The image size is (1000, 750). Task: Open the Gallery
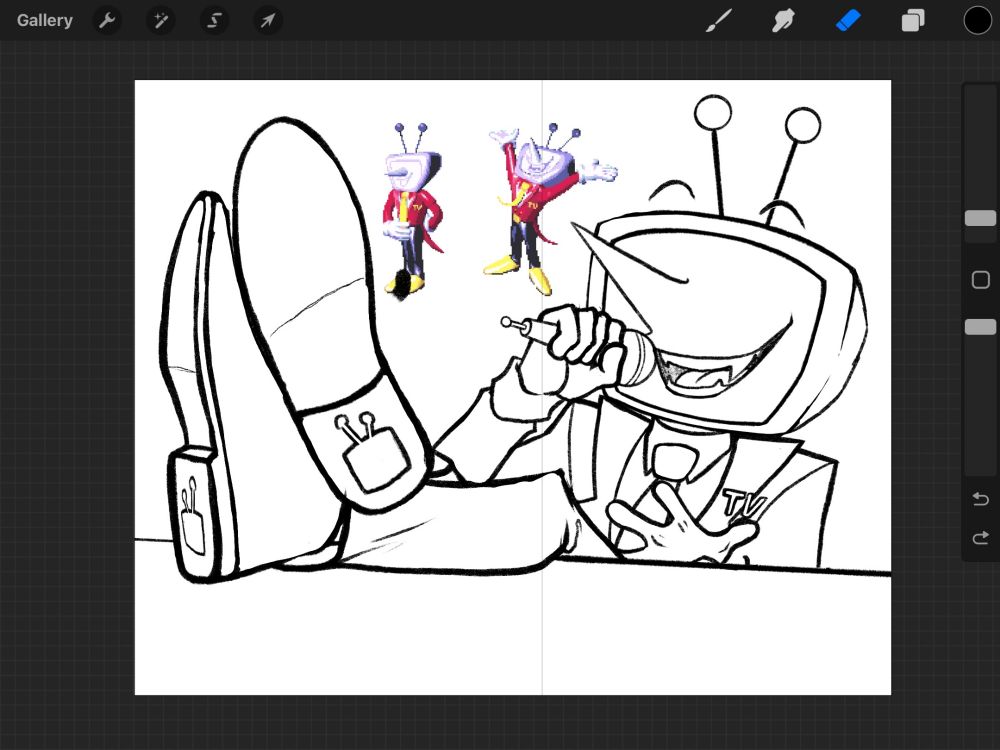click(45, 20)
